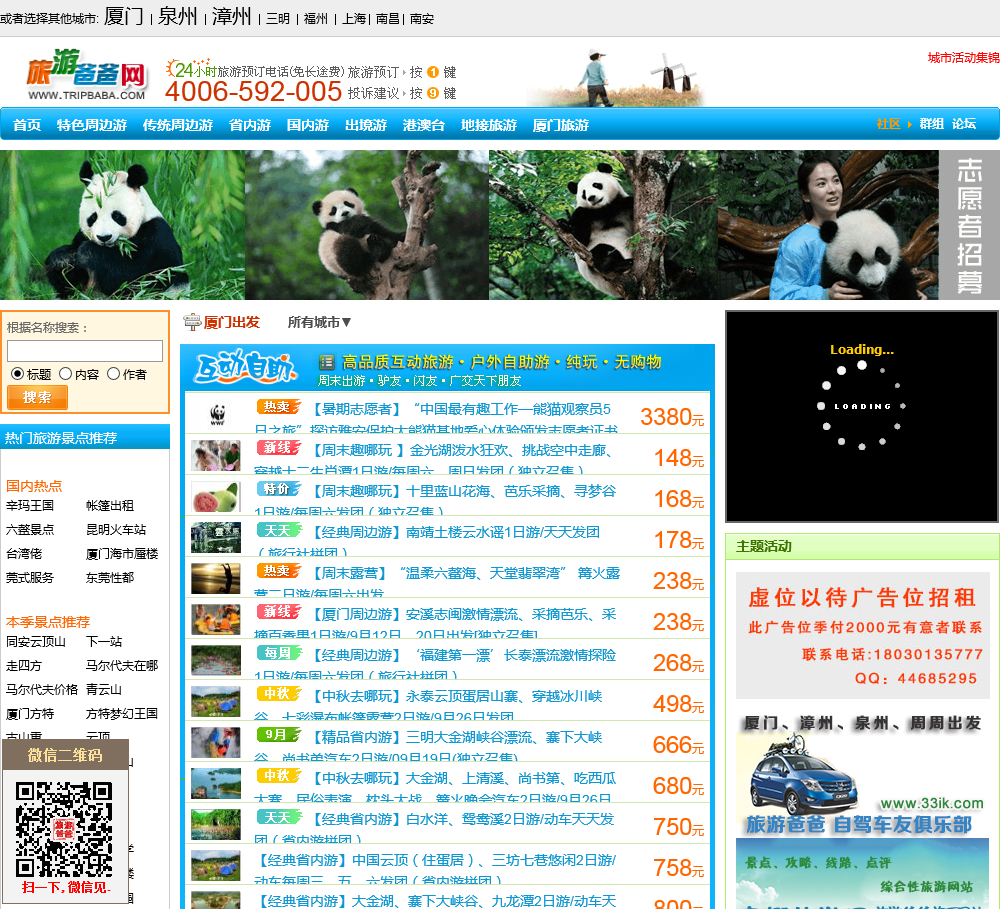Go to 首页 in the navigation bar
1000x909 pixels.
click(27, 124)
